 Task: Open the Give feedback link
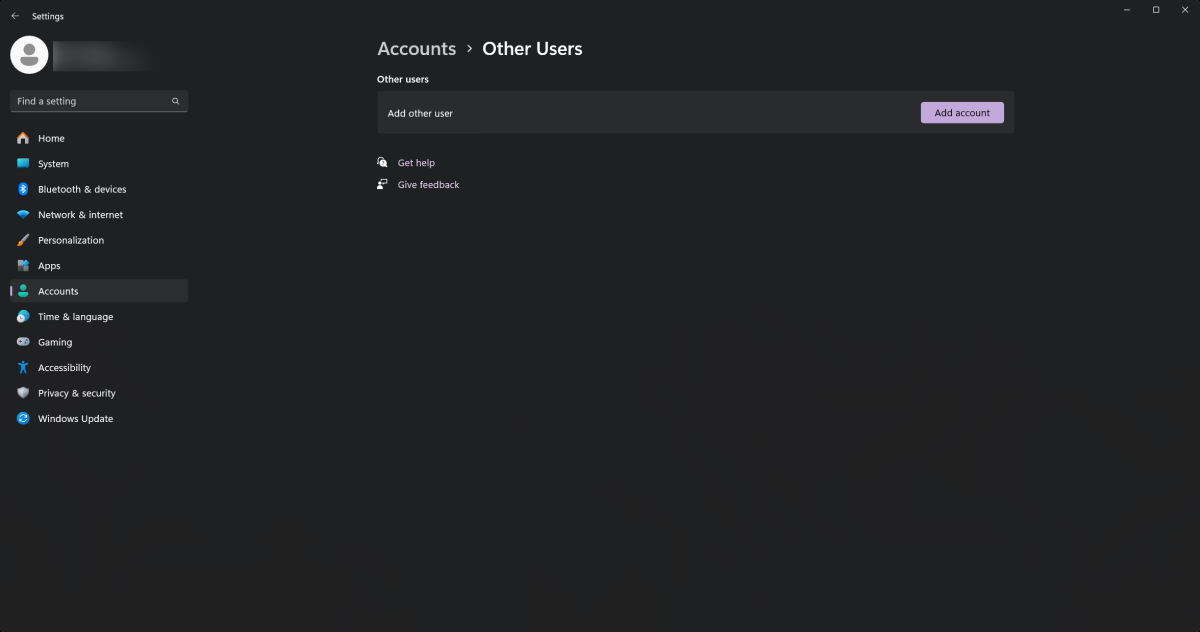tap(428, 184)
